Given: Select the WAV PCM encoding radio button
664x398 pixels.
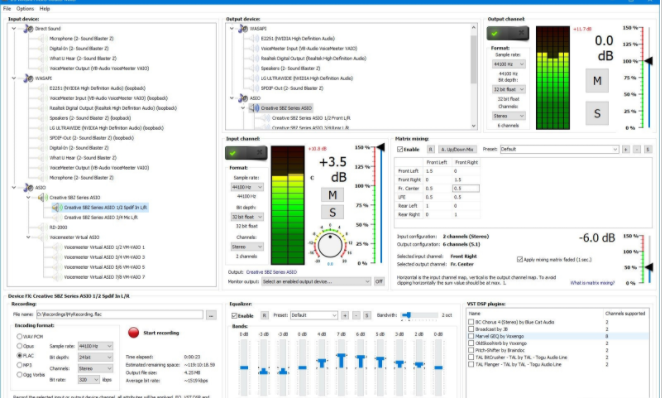Looking at the screenshot, I should point(19,337).
